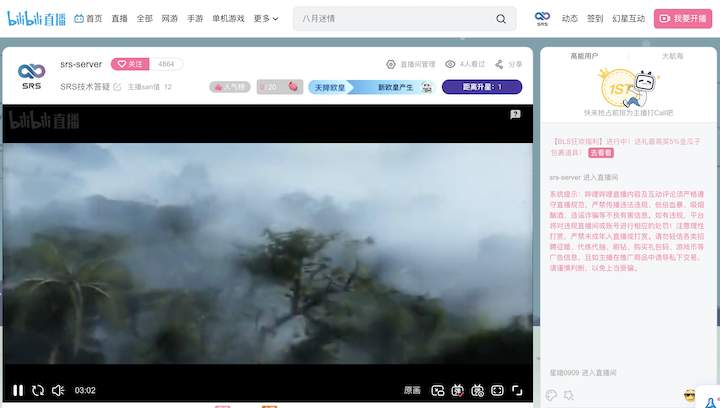Screen dimensions: 720x408
Task: Enable picture-in-picture mode icon
Action: point(437,390)
